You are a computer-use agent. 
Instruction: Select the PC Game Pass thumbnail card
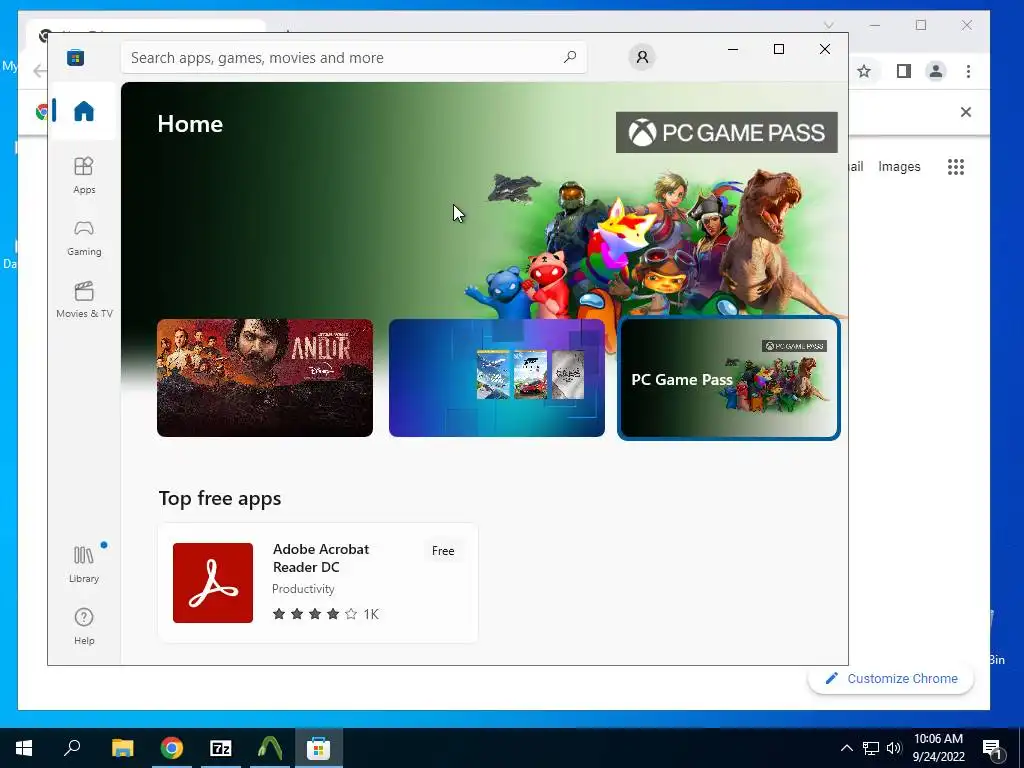pyautogui.click(x=729, y=378)
